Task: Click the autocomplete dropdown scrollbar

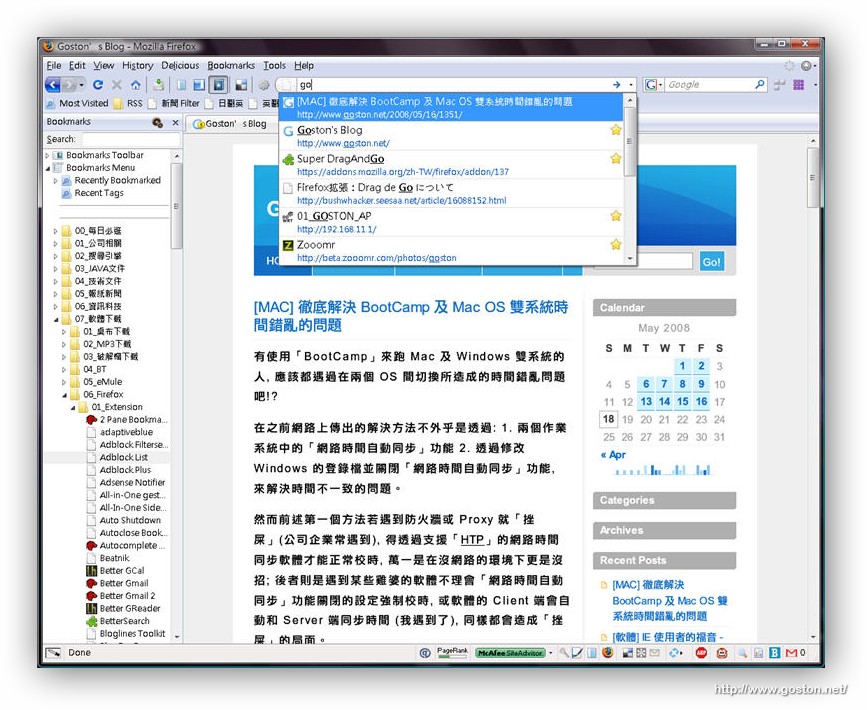Action: tap(629, 141)
